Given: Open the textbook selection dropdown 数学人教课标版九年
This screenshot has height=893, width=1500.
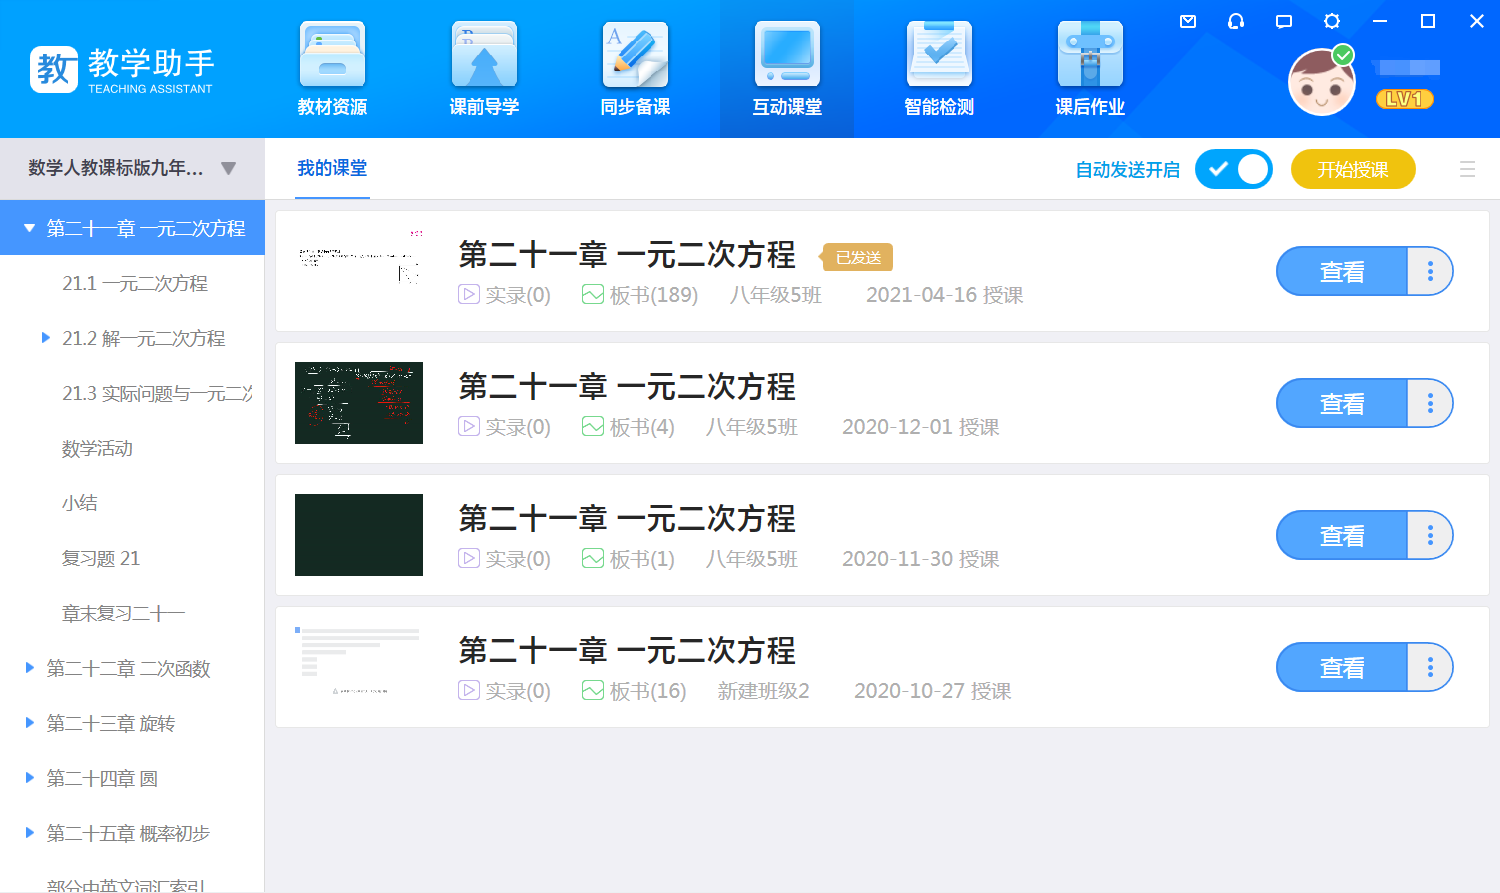Looking at the screenshot, I should coord(132,168).
